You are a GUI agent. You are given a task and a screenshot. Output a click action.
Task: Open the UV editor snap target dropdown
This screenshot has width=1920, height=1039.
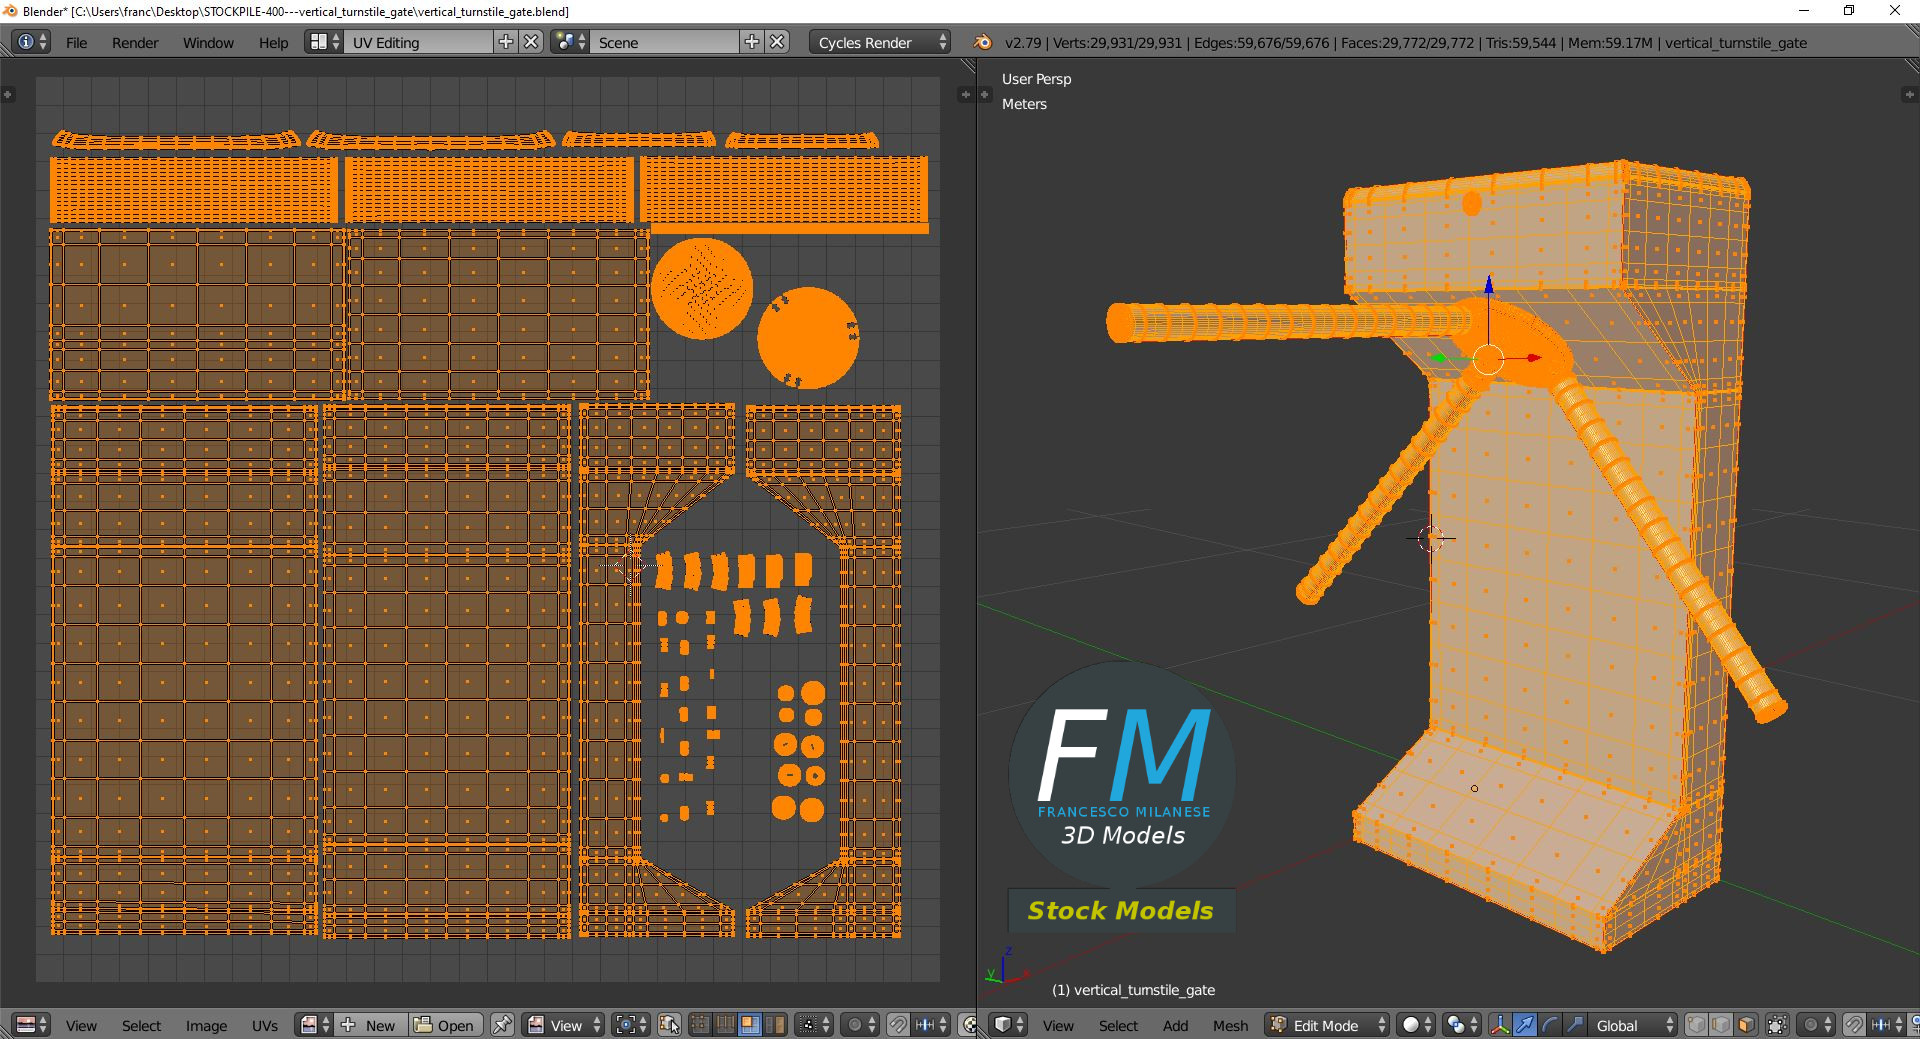click(x=930, y=1025)
